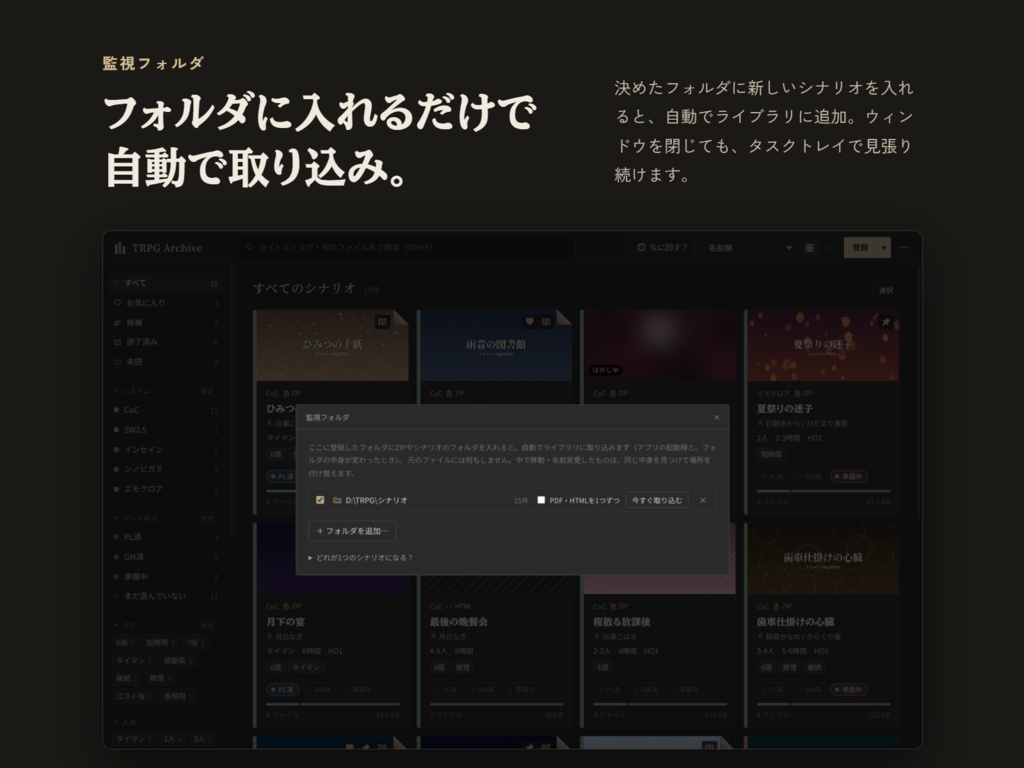The image size is (1024, 768).
Task: Select すべて in the sidebar
Action: pyautogui.click(x=166, y=283)
